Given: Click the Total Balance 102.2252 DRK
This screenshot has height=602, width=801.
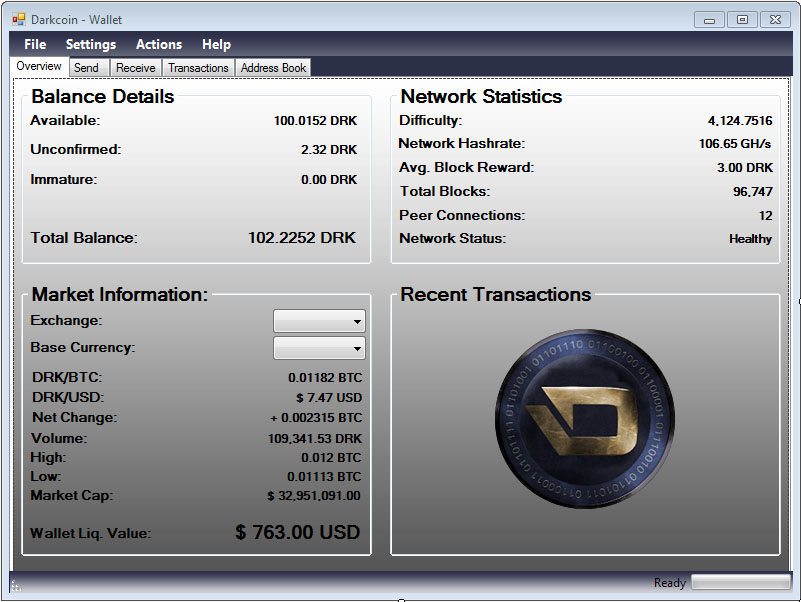Looking at the screenshot, I should click(x=302, y=238).
